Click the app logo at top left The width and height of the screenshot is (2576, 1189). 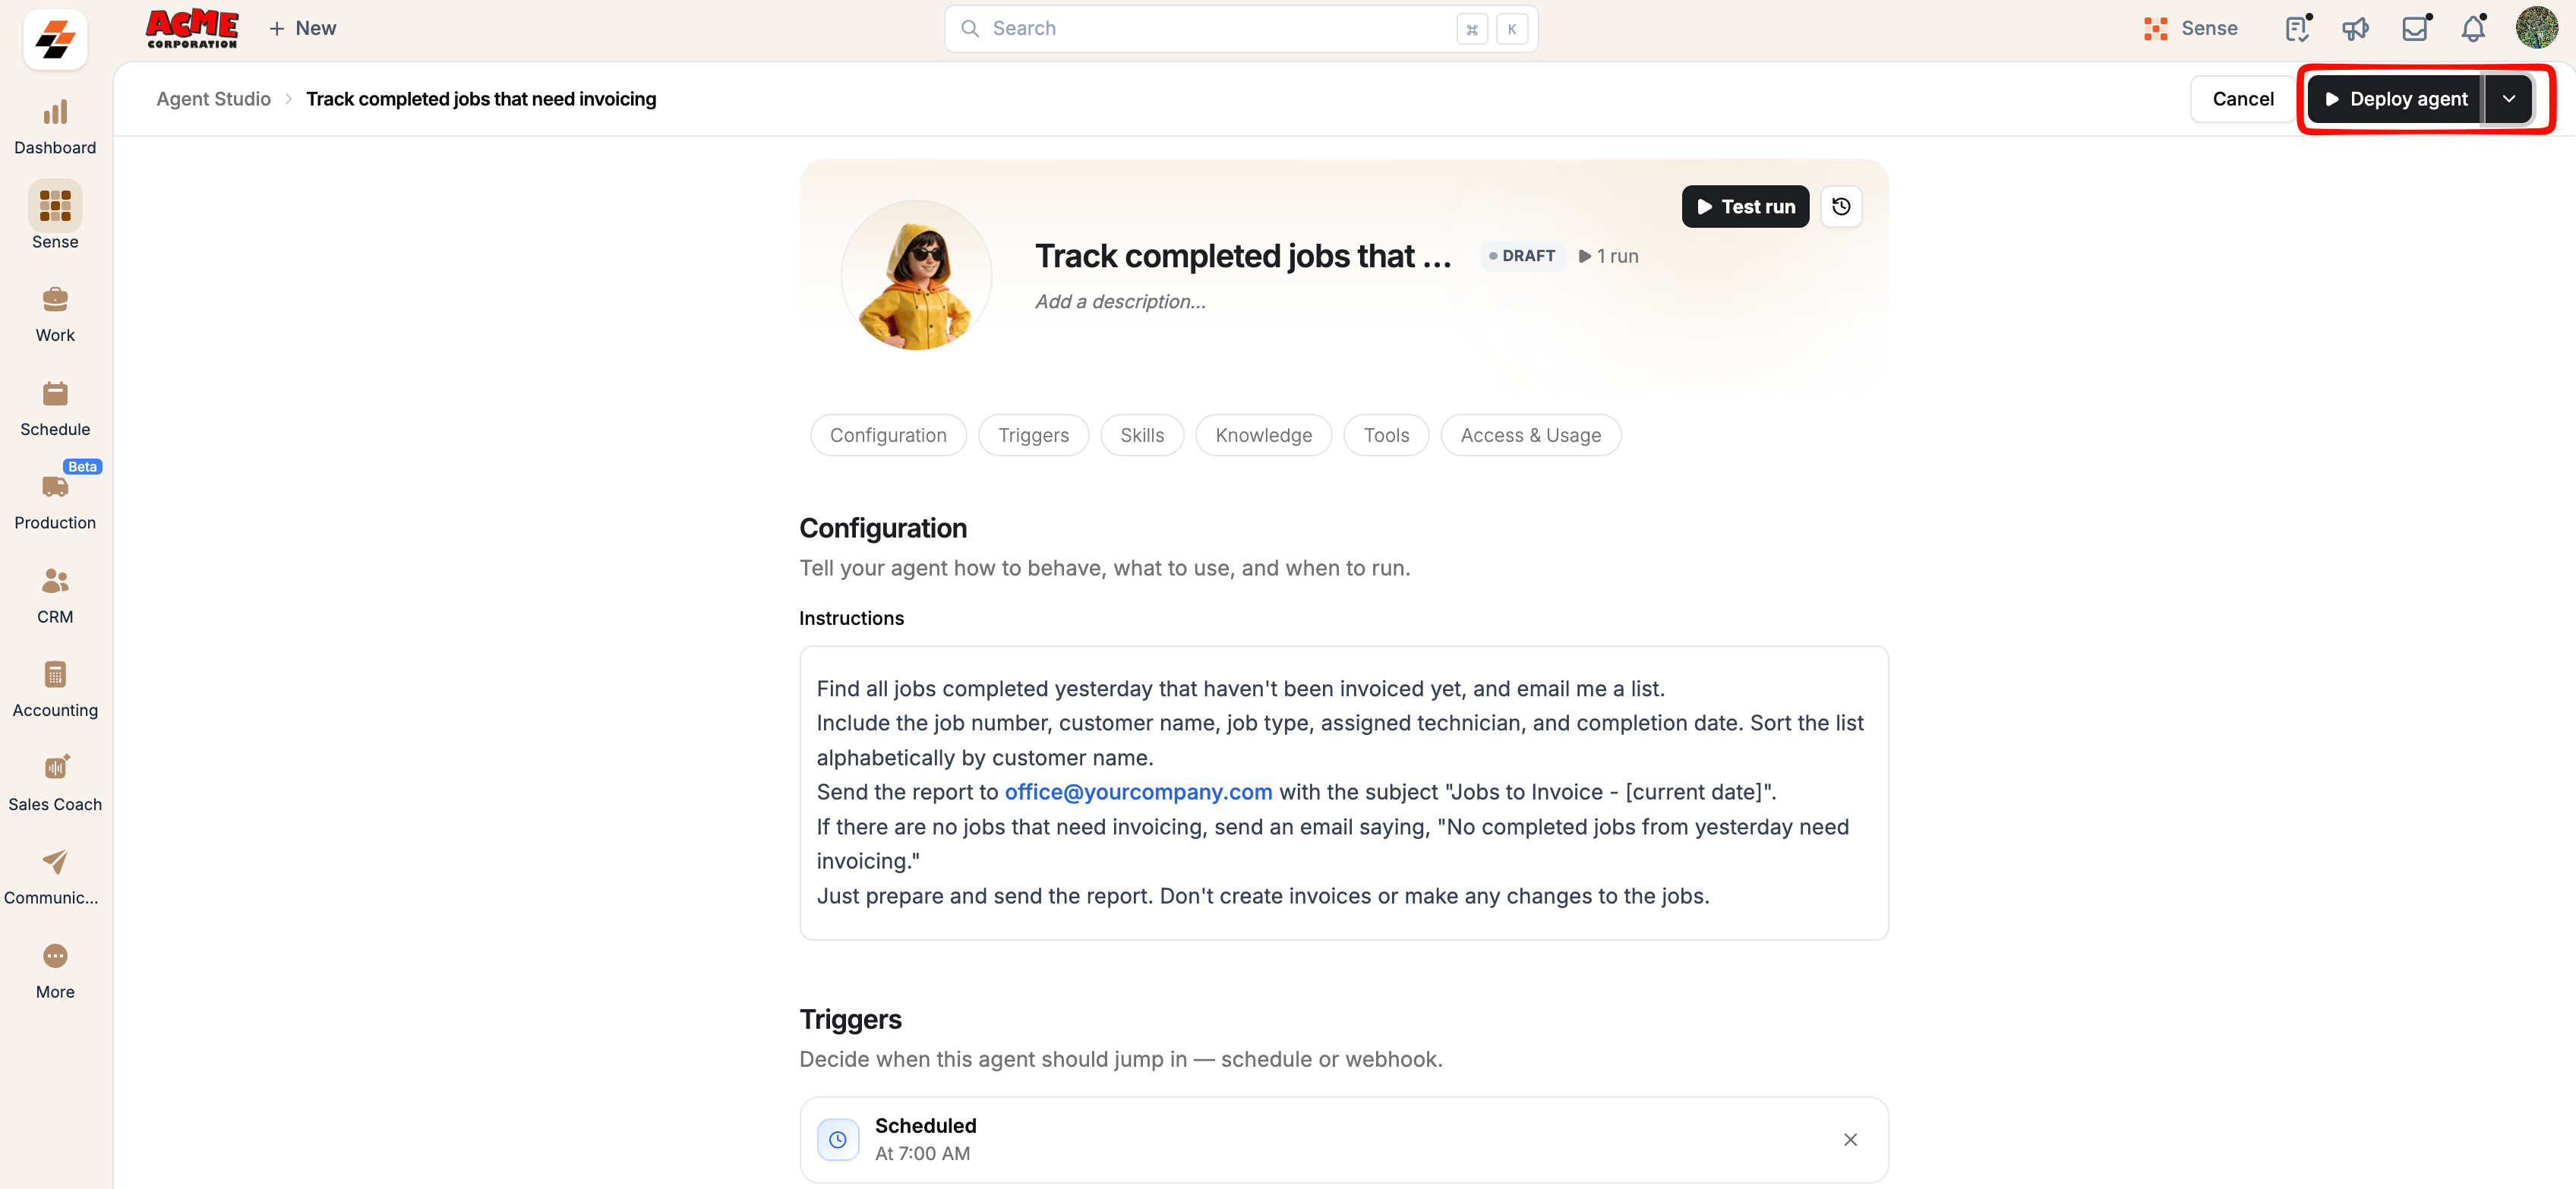coord(55,39)
